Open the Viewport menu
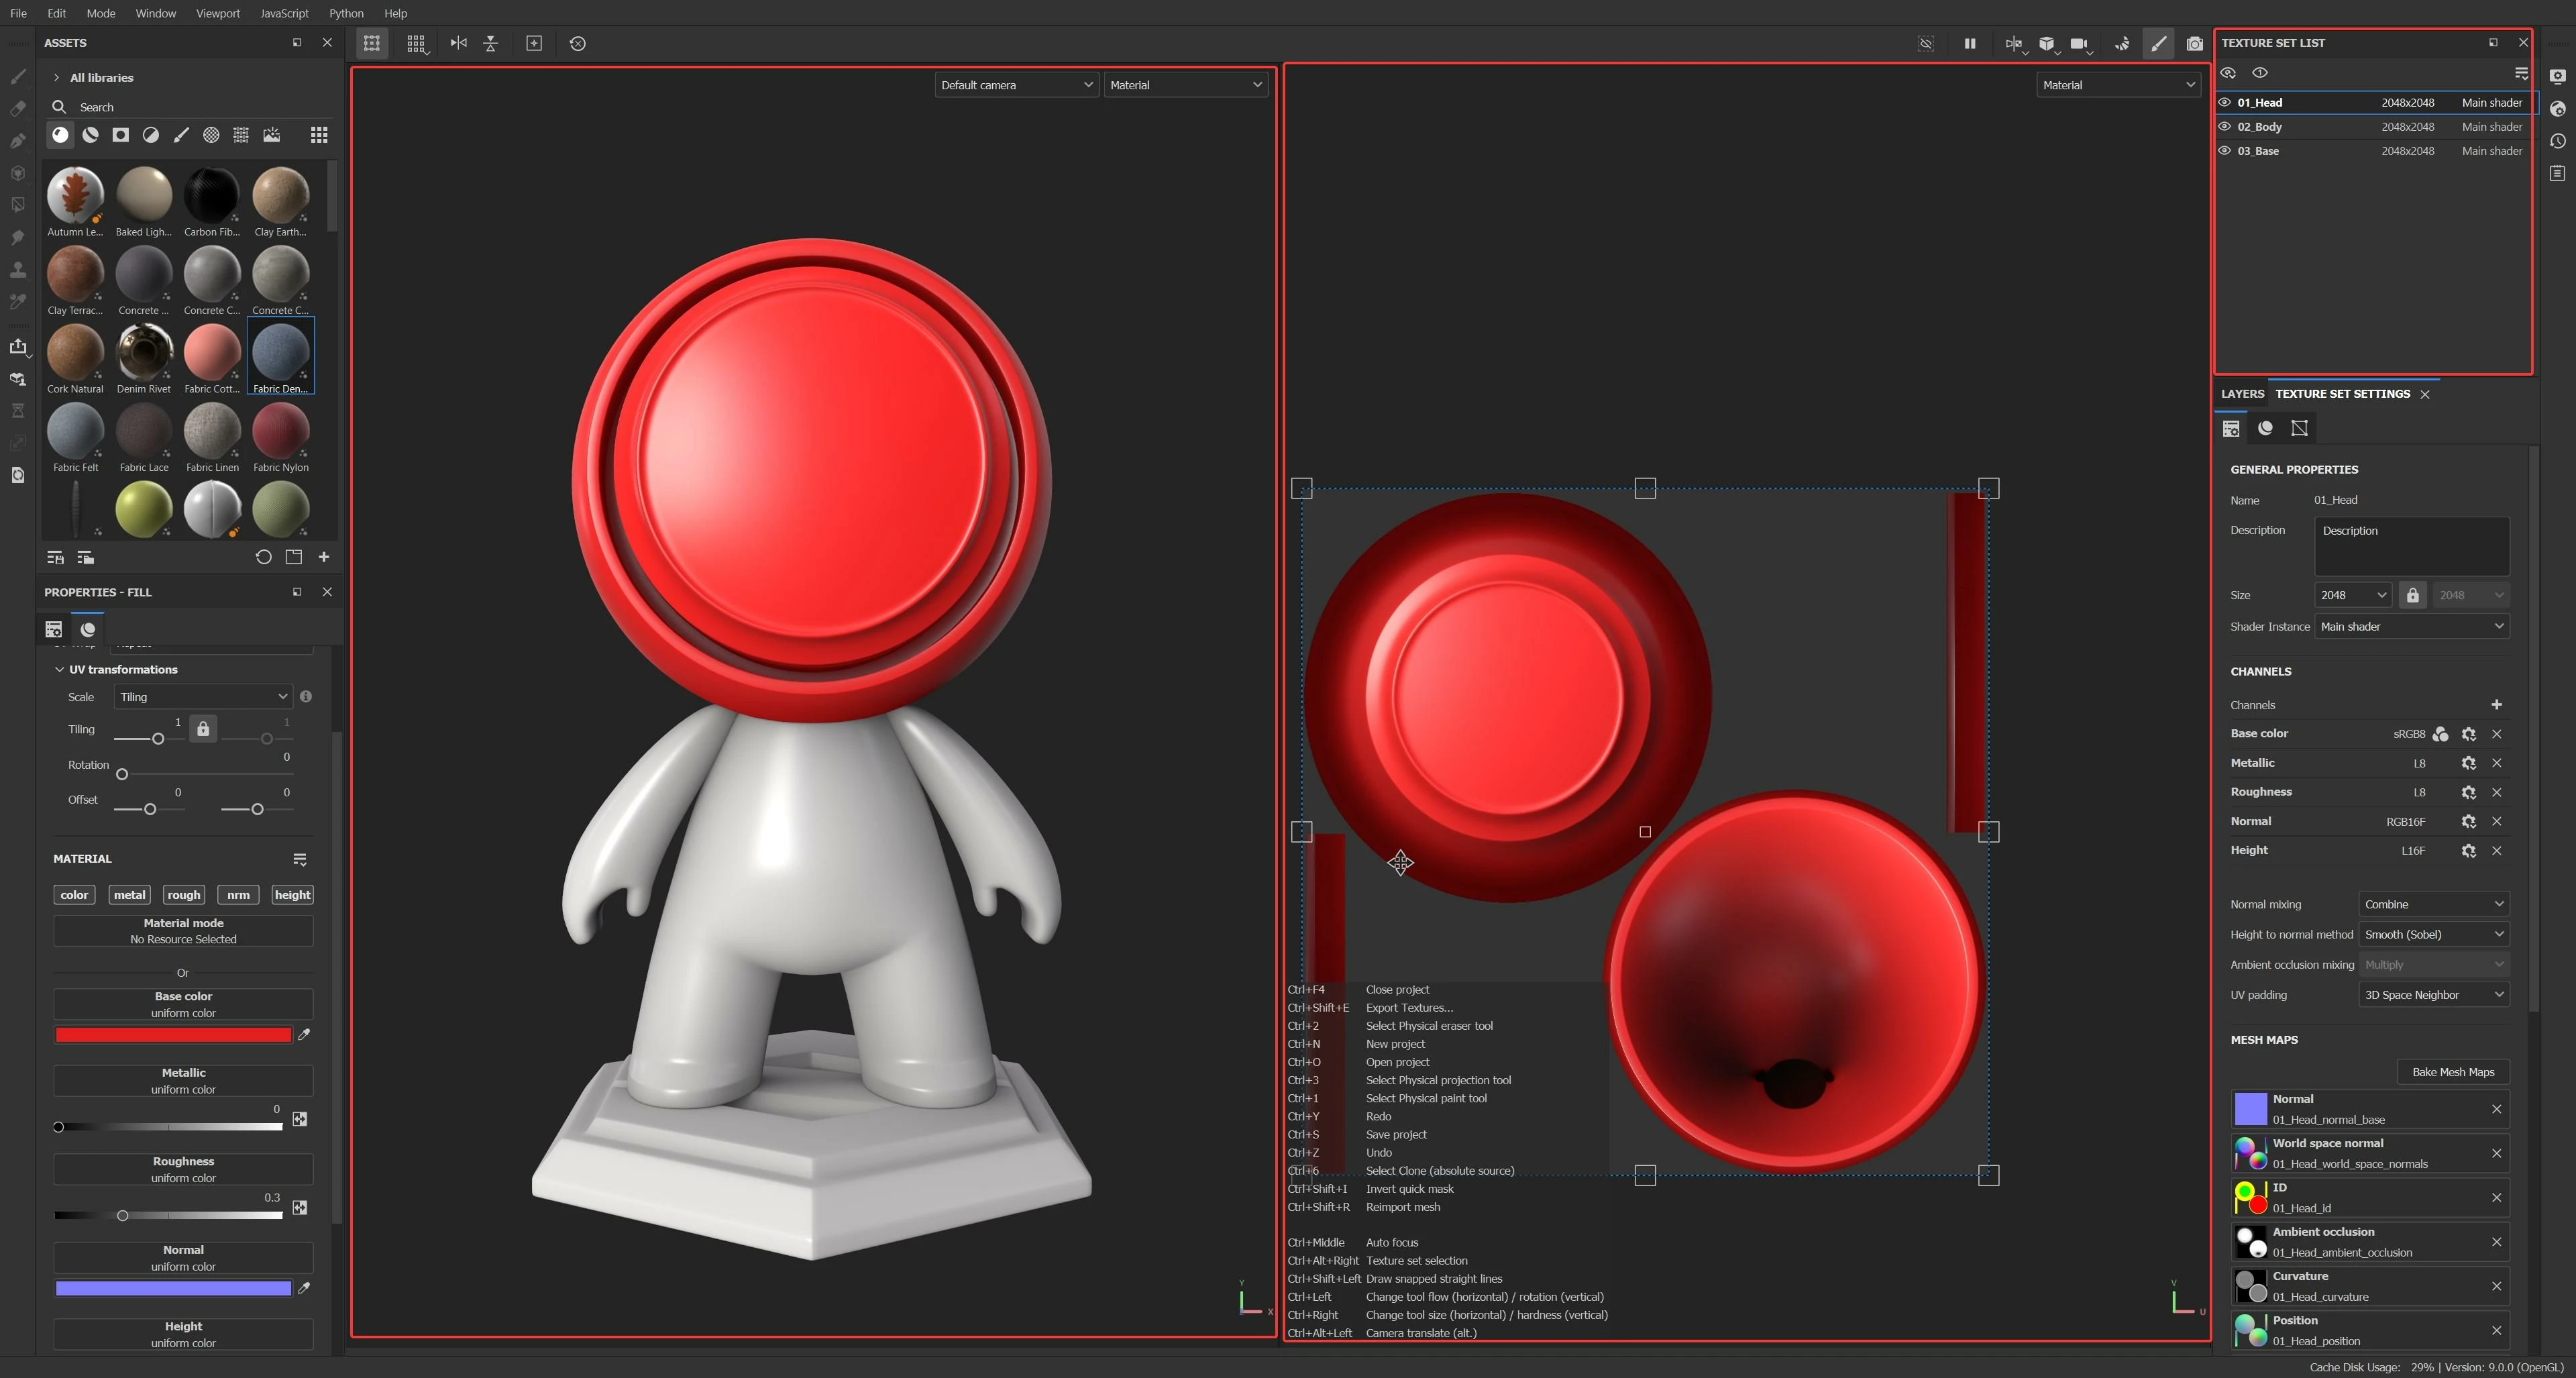The width and height of the screenshot is (2576, 1378). (x=217, y=13)
